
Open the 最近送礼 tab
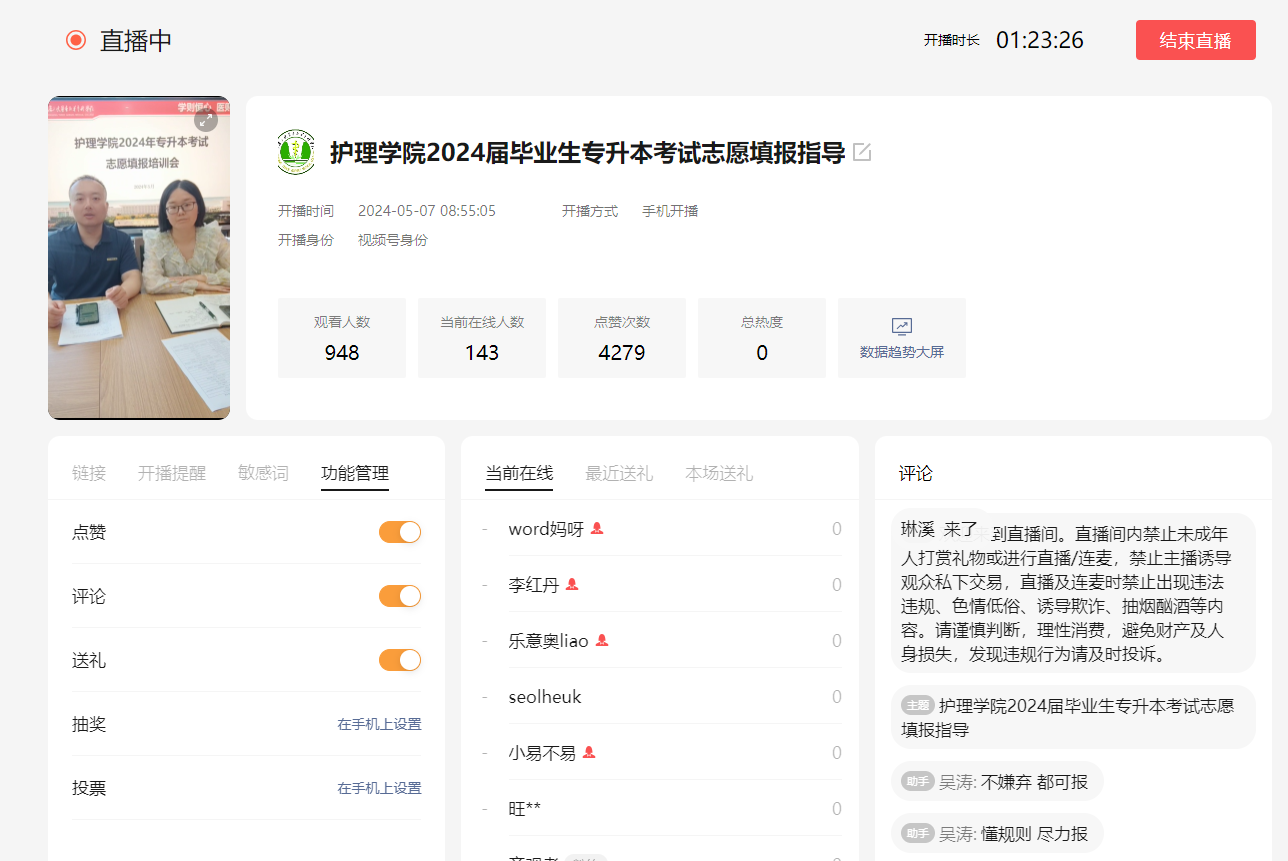pos(619,473)
